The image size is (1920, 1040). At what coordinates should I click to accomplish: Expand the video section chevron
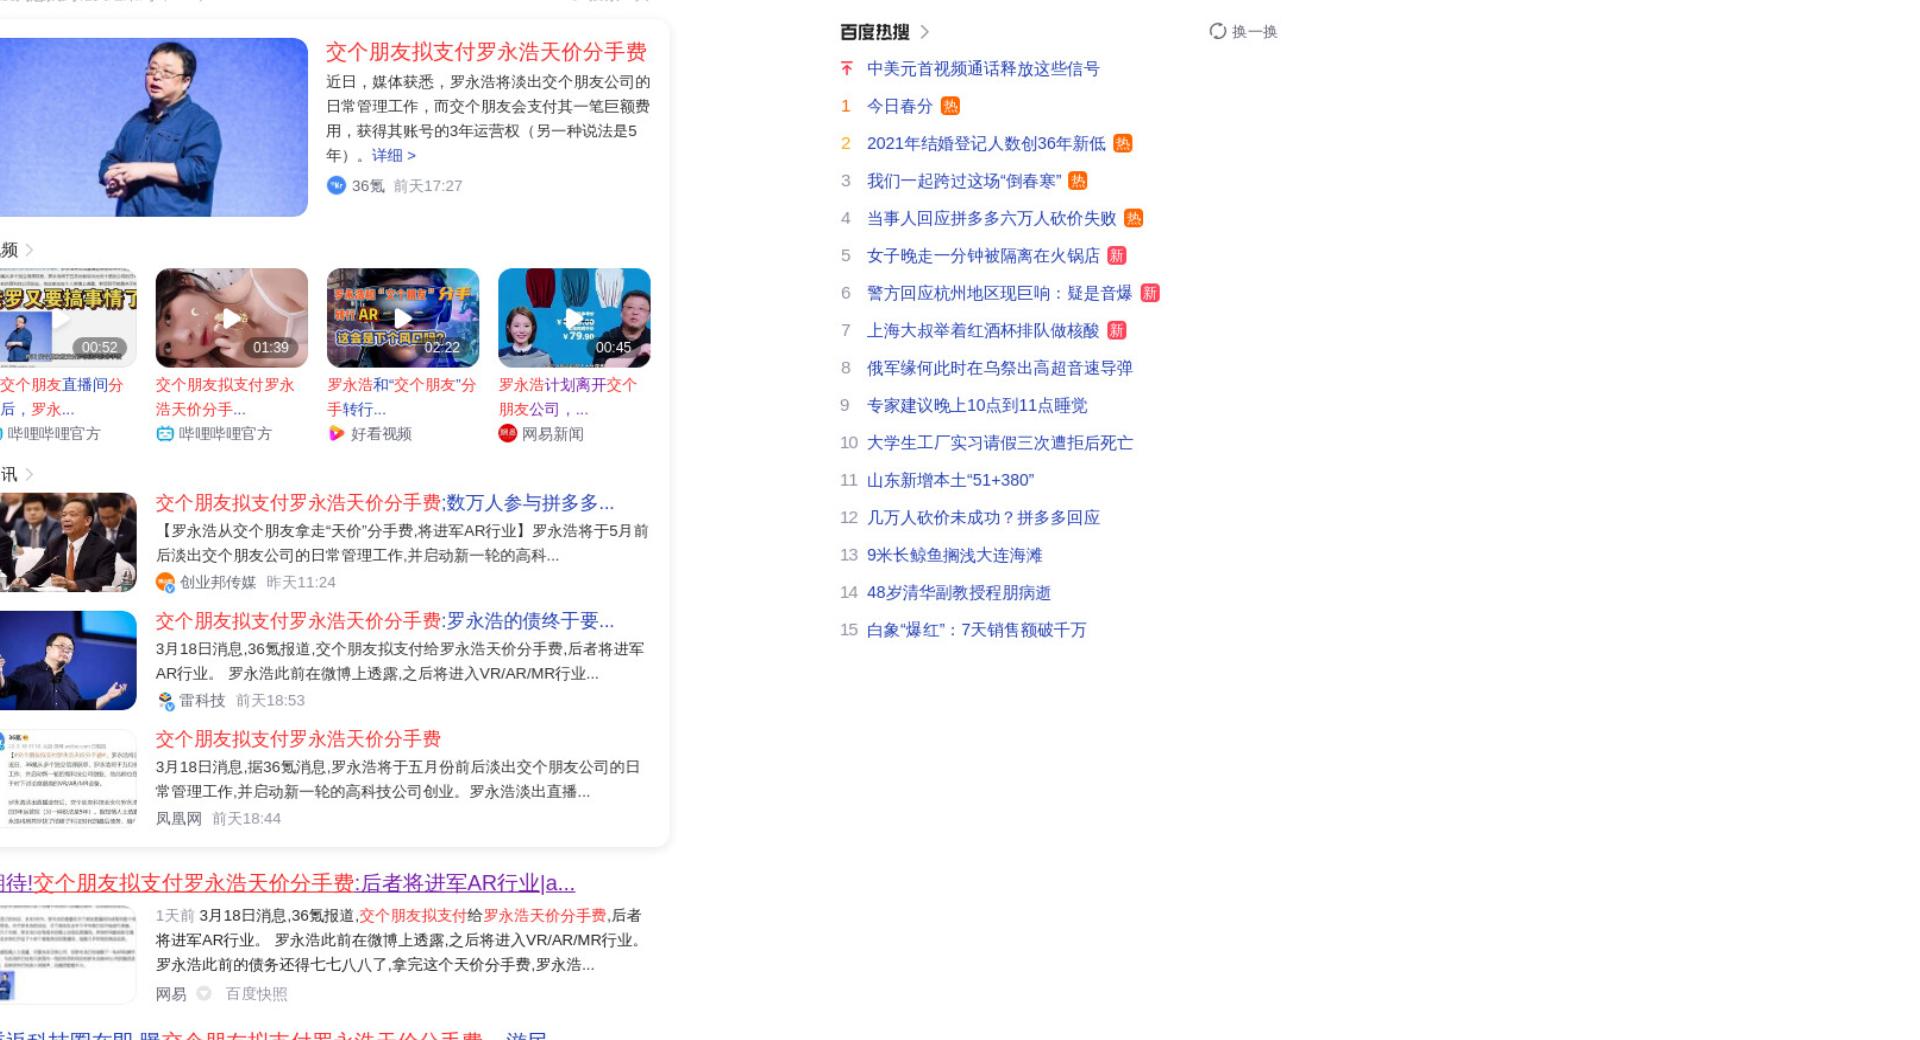click(29, 250)
